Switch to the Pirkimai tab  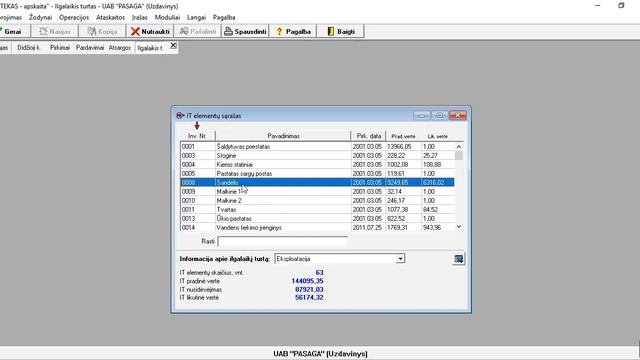[x=60, y=48]
